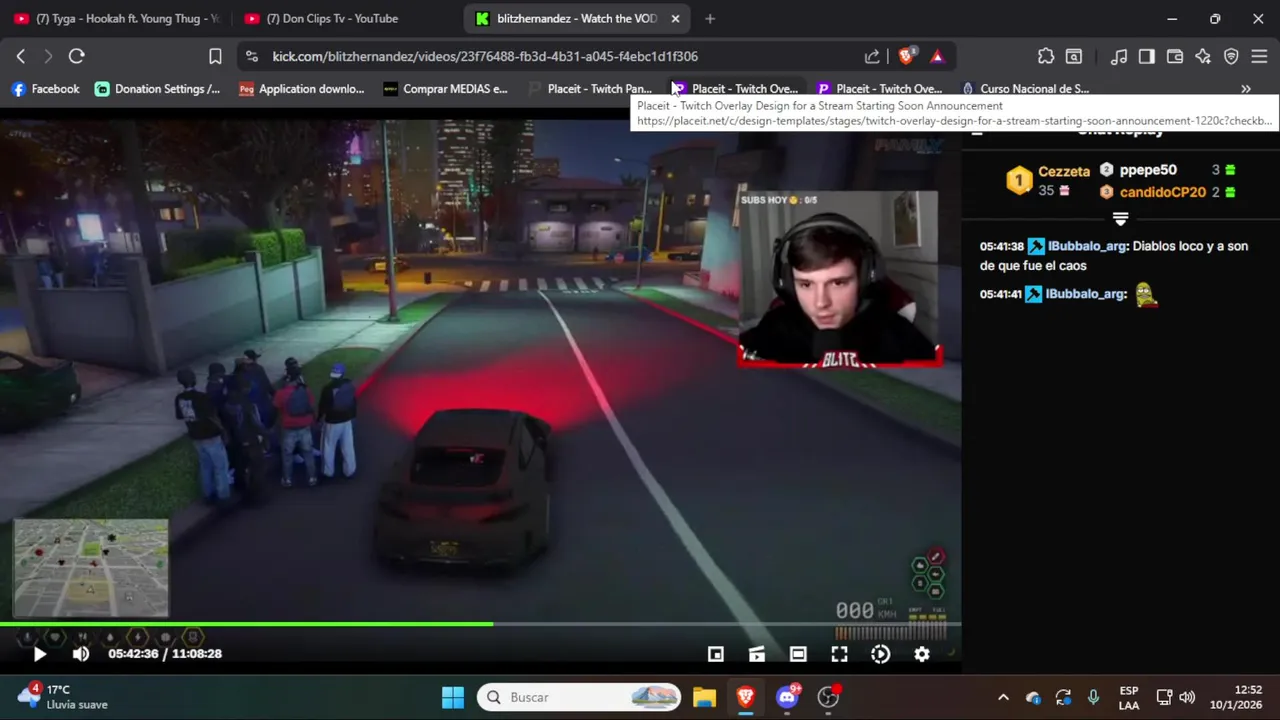Image resolution: width=1280 pixels, height=720 pixels.
Task: Open the weather widget showing 17°C
Action: tap(62, 697)
